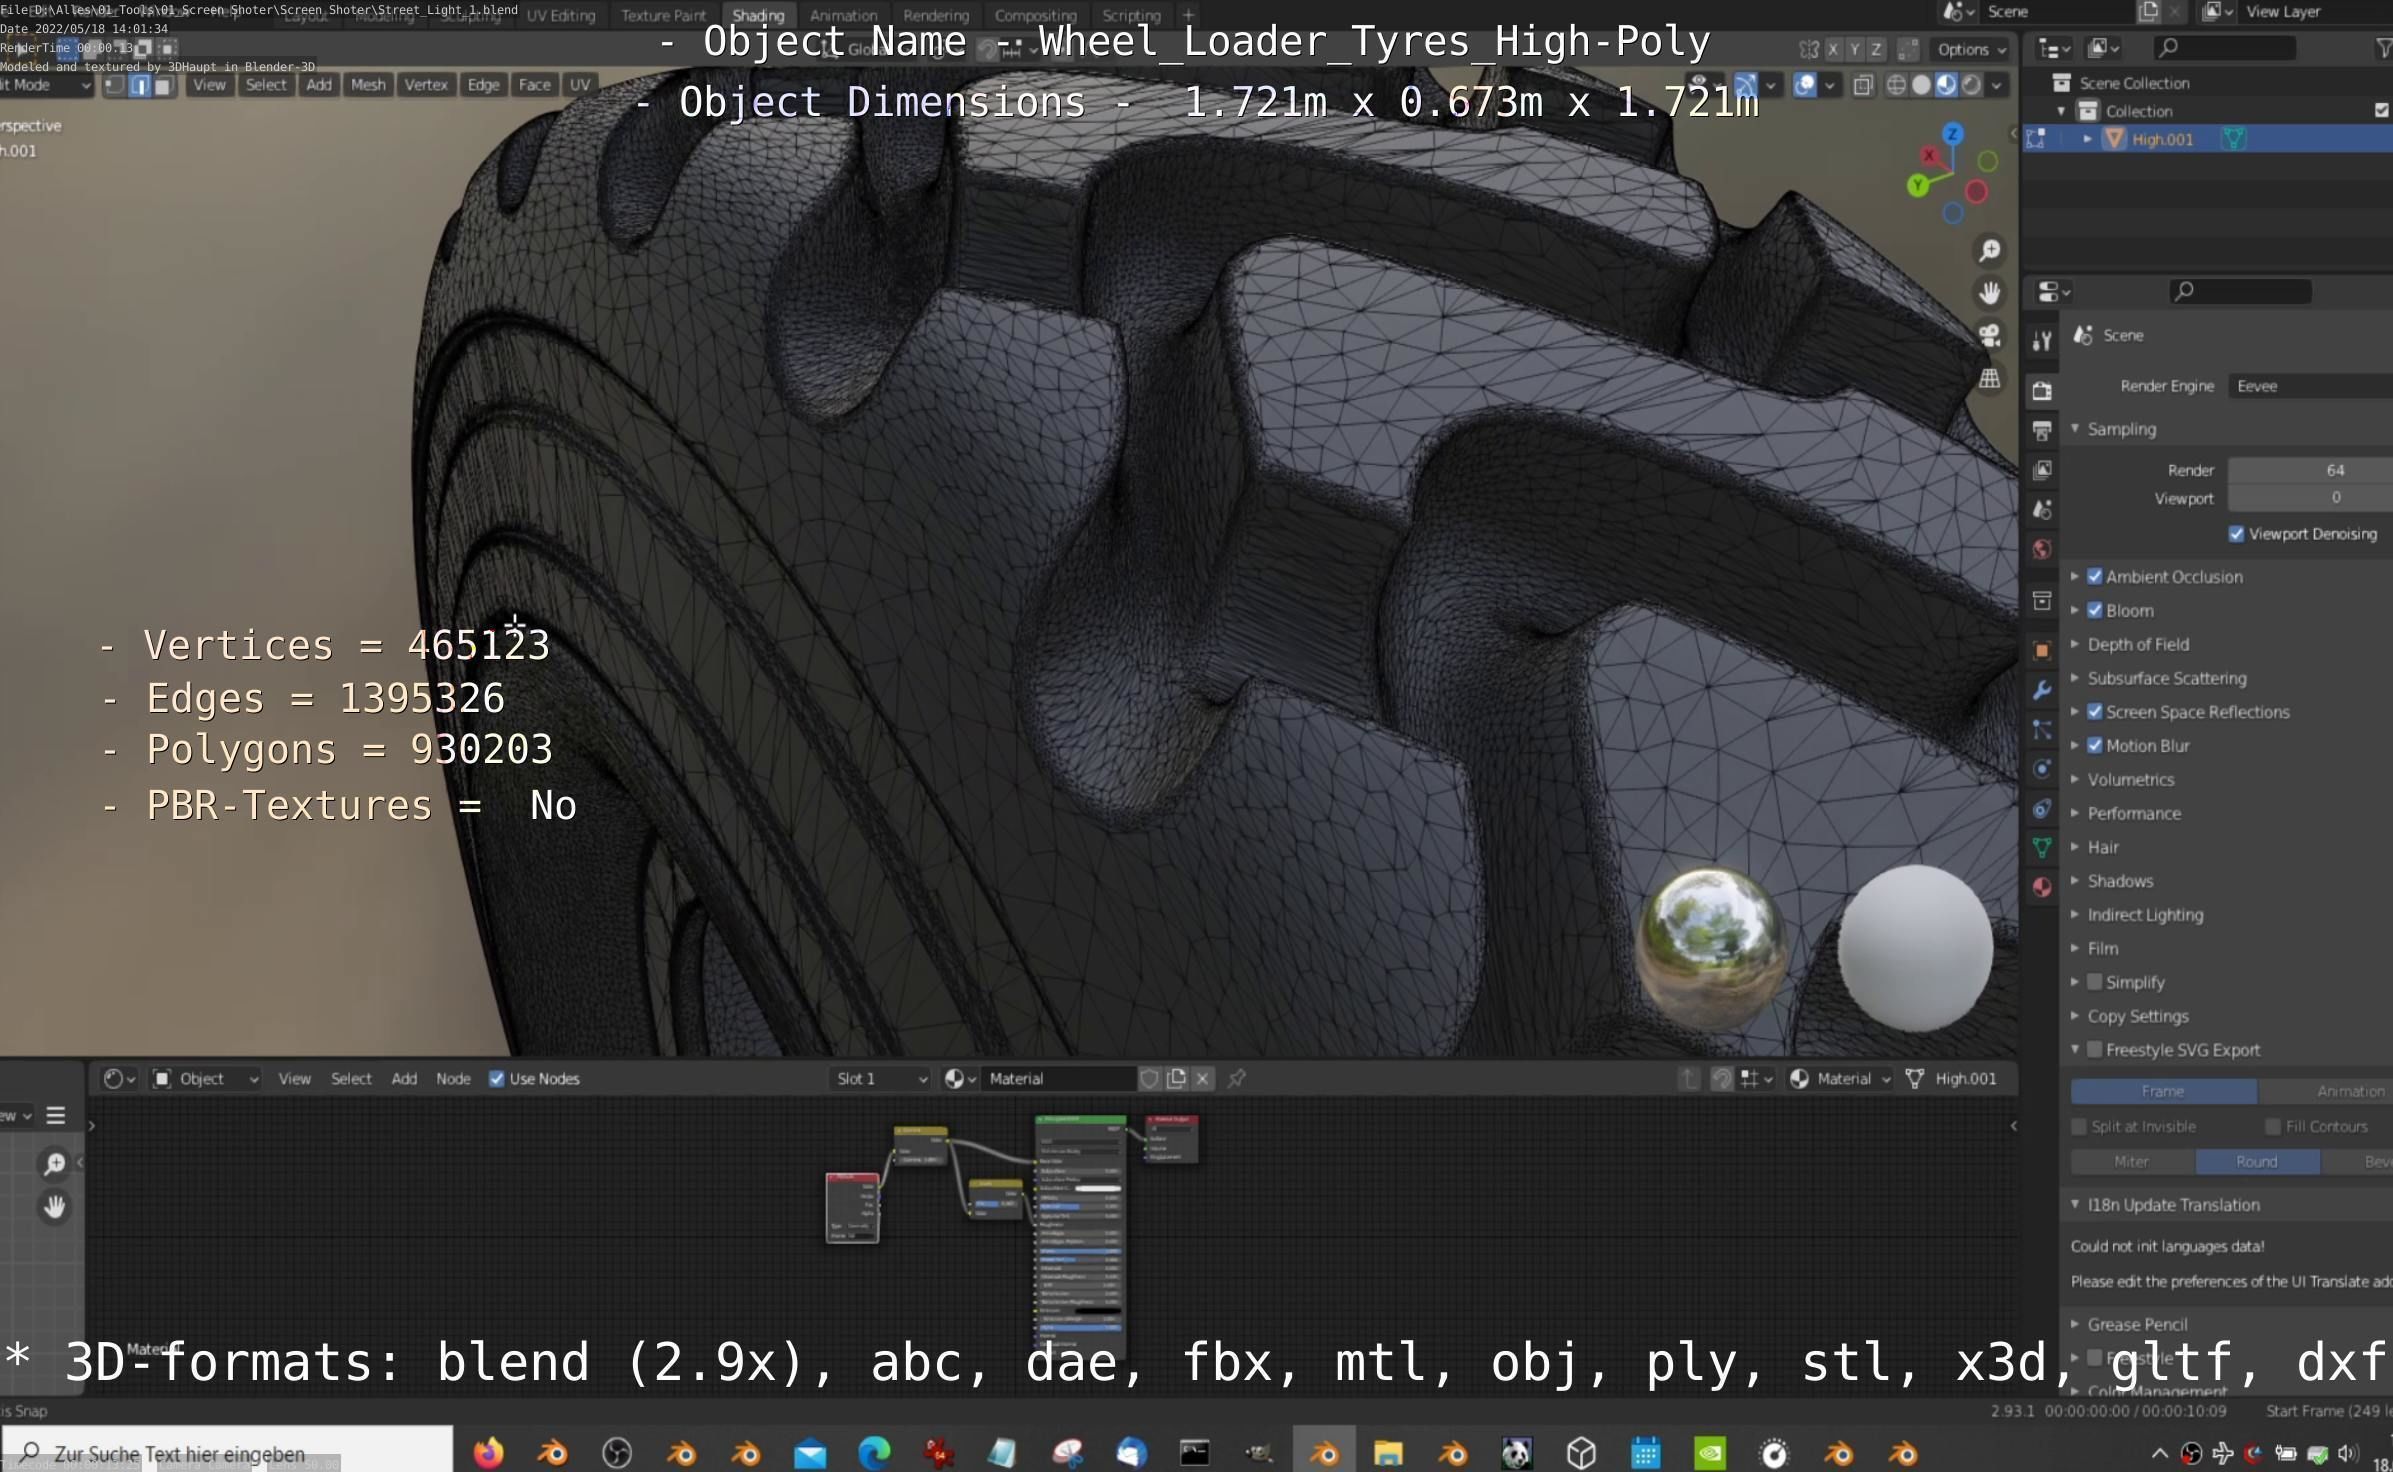The image size is (2393, 1472).
Task: Open the Object properties orange square icon
Action: pyautogui.click(x=2042, y=650)
